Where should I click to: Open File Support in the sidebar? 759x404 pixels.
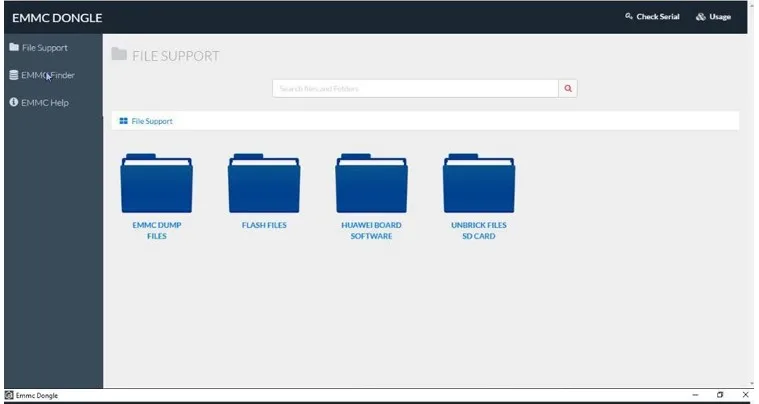point(45,47)
